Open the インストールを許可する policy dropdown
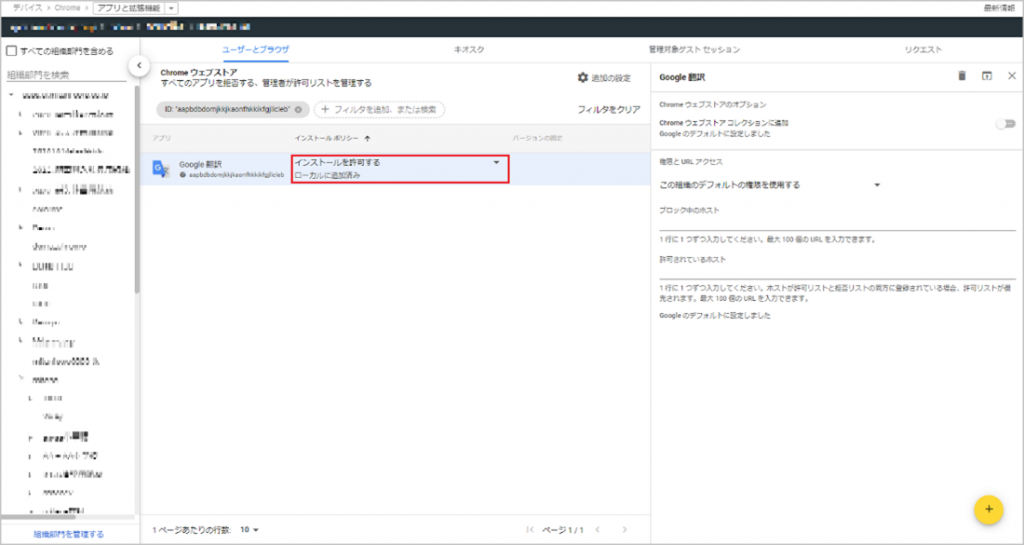The width and height of the screenshot is (1024, 545). pyautogui.click(x=399, y=168)
